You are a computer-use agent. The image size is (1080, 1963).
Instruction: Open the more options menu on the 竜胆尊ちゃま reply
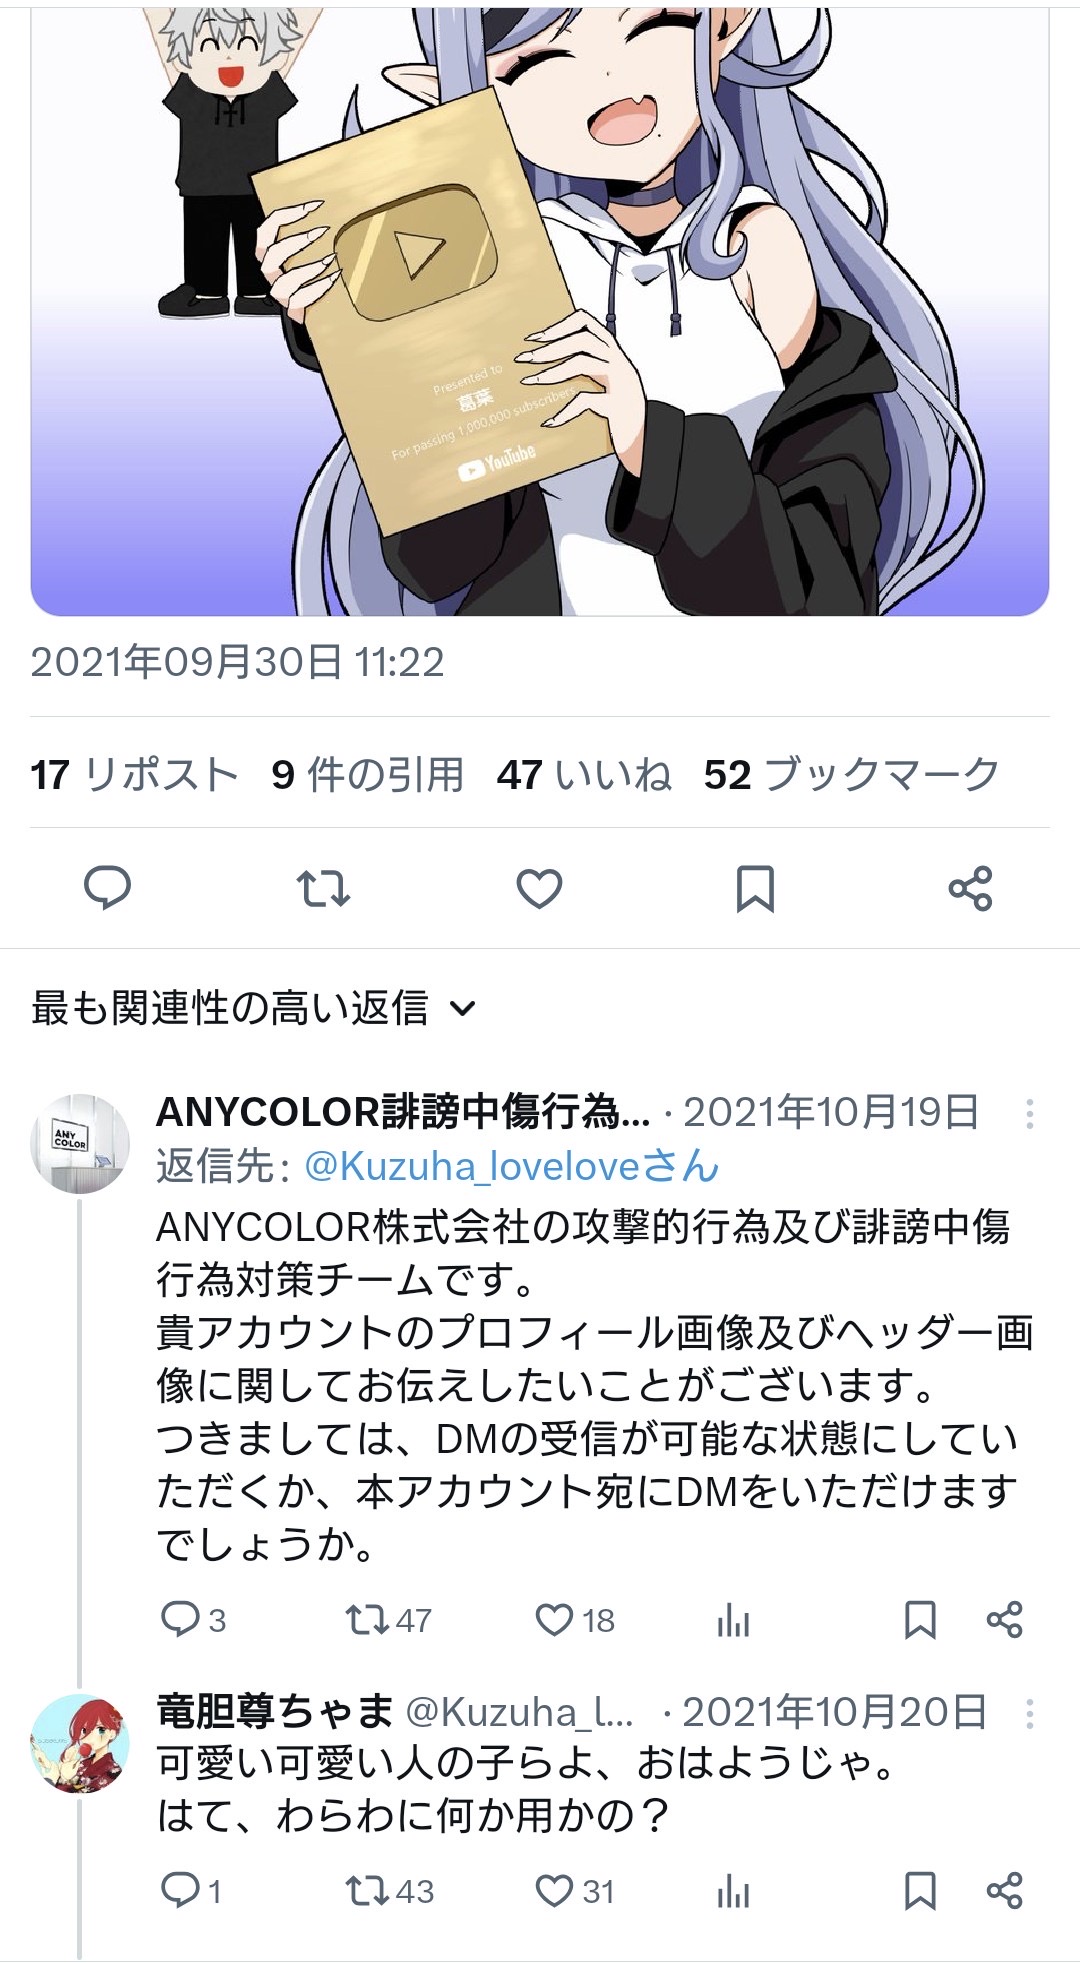[1030, 1714]
